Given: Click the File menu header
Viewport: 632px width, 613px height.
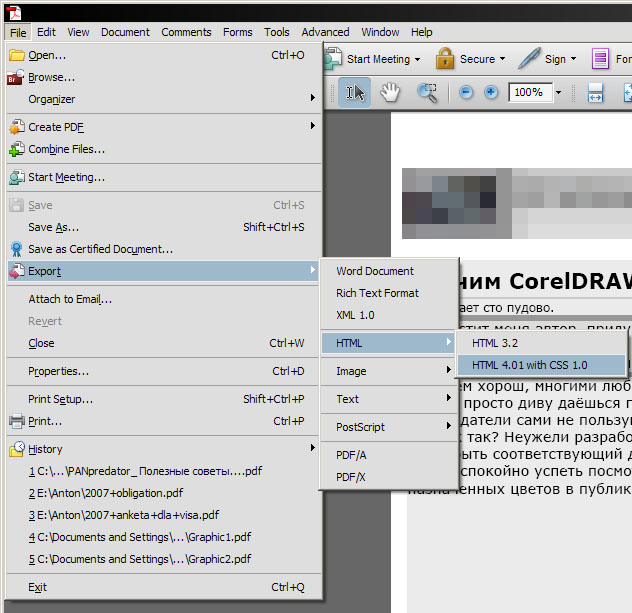Looking at the screenshot, I should tap(18, 33).
